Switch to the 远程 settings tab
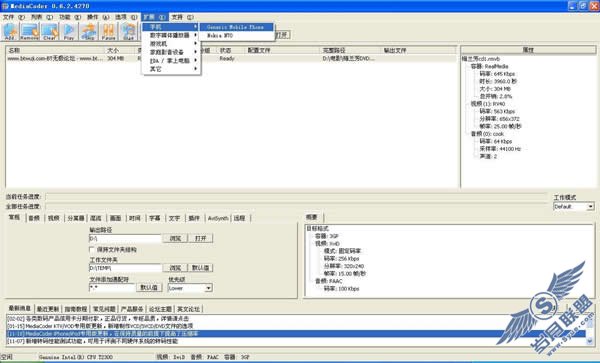 pyautogui.click(x=240, y=218)
